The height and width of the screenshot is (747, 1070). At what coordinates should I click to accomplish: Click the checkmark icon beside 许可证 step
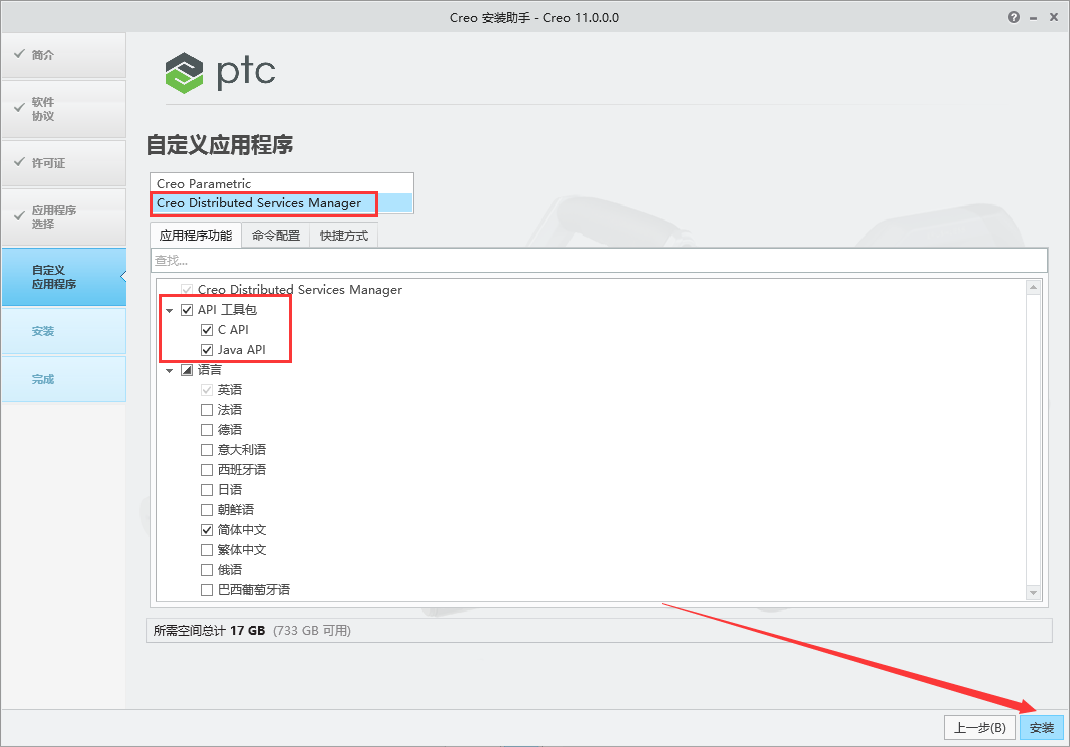pyautogui.click(x=21, y=163)
